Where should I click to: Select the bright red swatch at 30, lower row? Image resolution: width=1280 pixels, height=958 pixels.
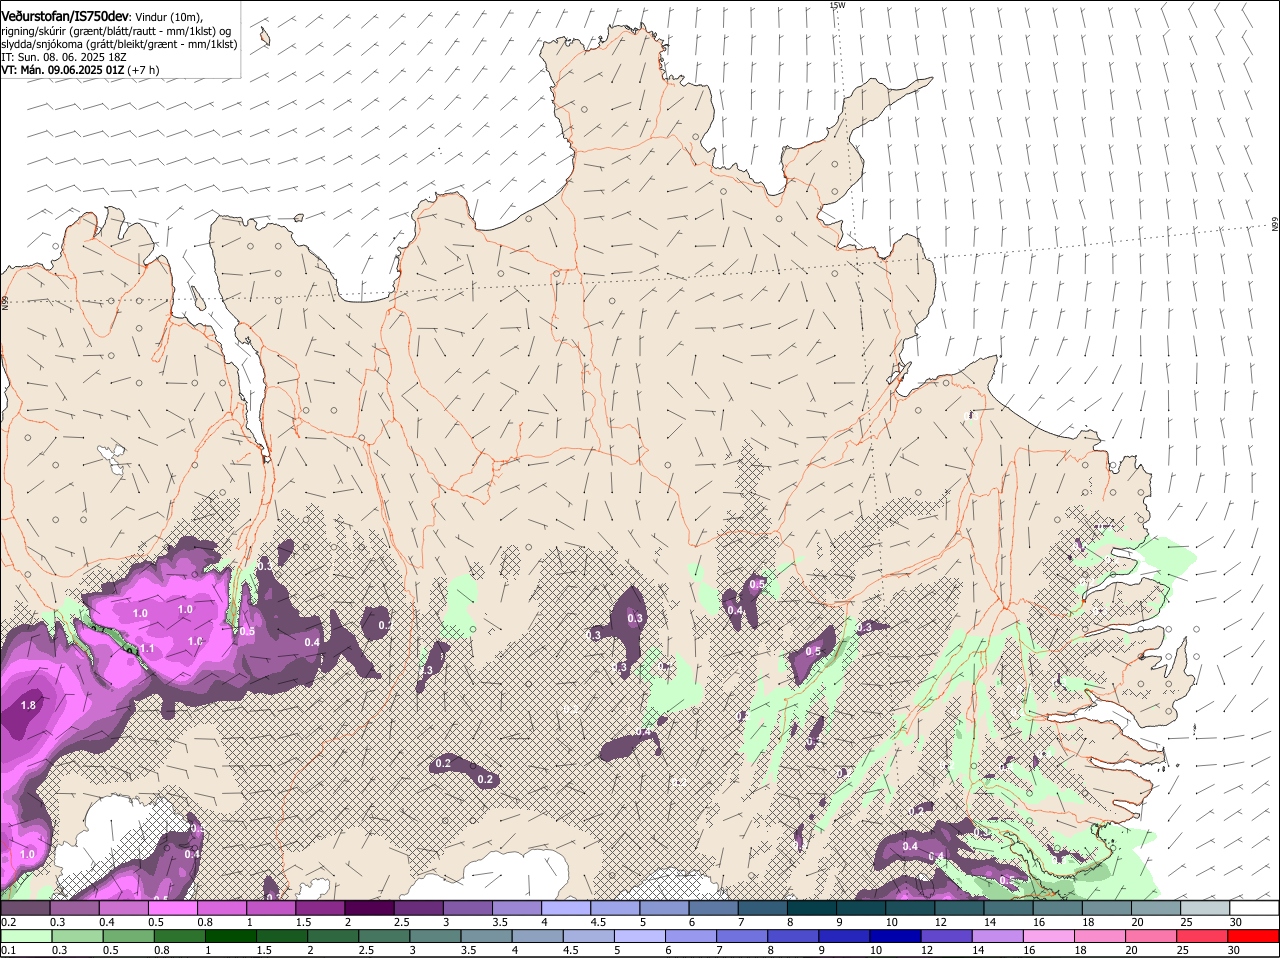[1253, 936]
